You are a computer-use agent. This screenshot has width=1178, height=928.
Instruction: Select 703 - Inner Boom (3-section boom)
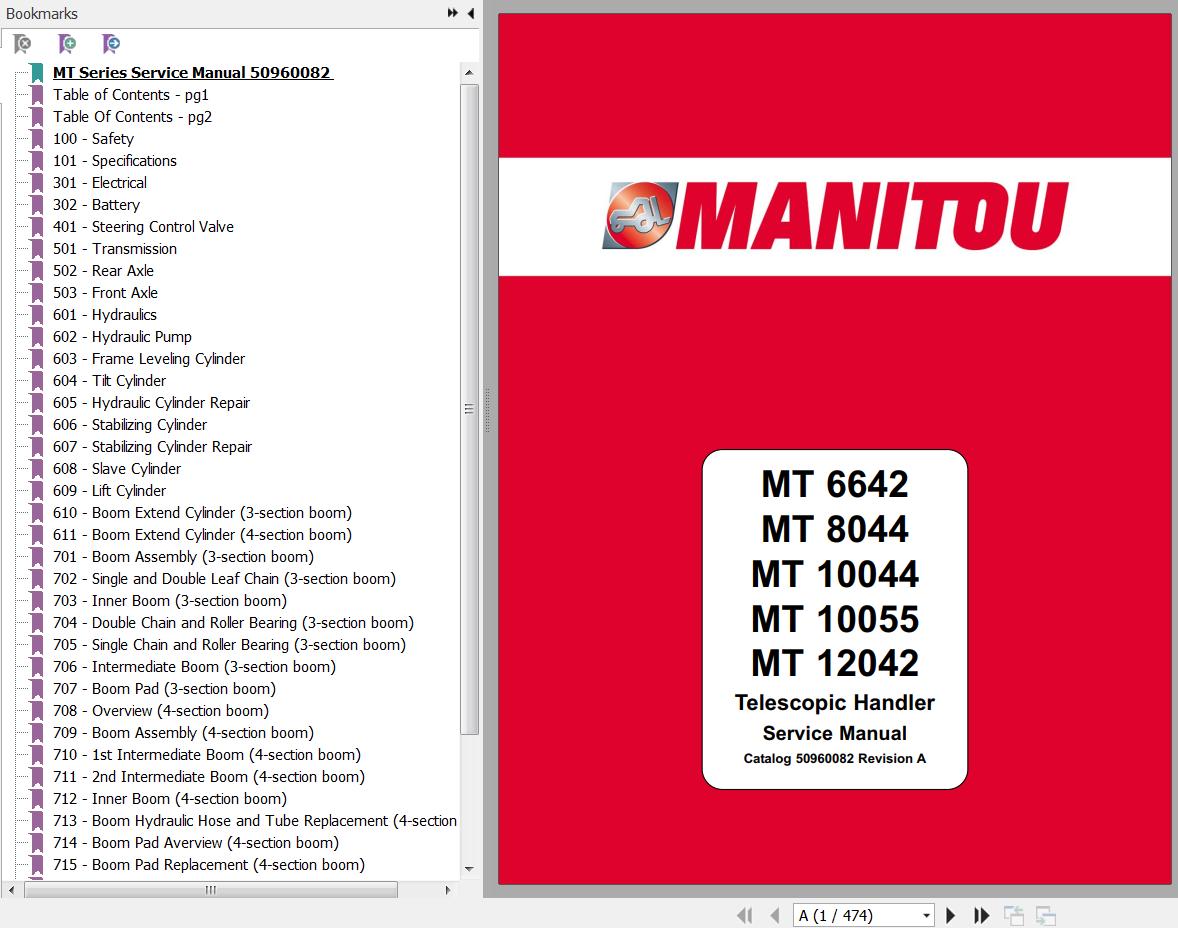click(x=170, y=600)
